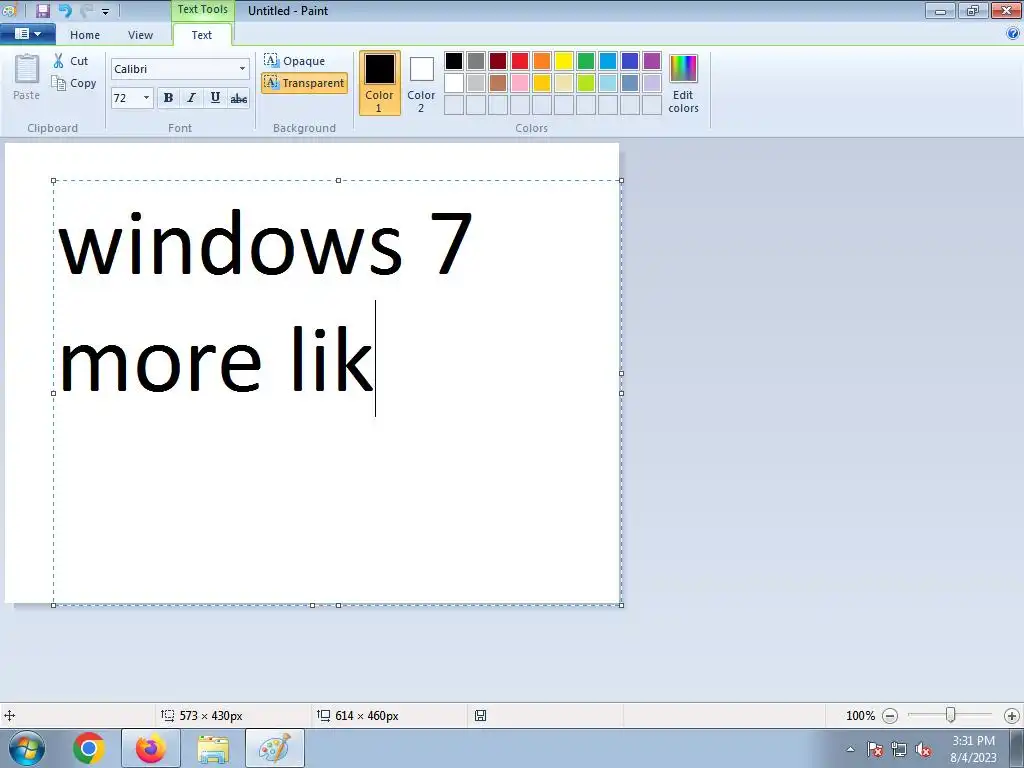Click the selection size icon in status bar
This screenshot has height=768, width=1024.
(x=168, y=715)
